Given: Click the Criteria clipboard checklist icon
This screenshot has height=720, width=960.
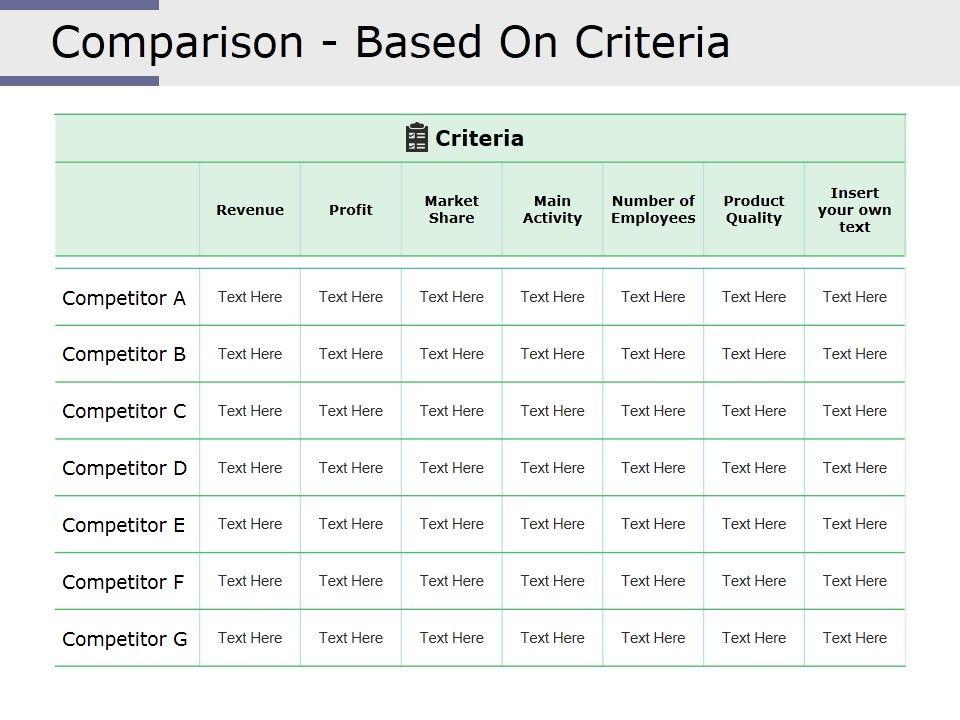Looking at the screenshot, I should (x=417, y=138).
